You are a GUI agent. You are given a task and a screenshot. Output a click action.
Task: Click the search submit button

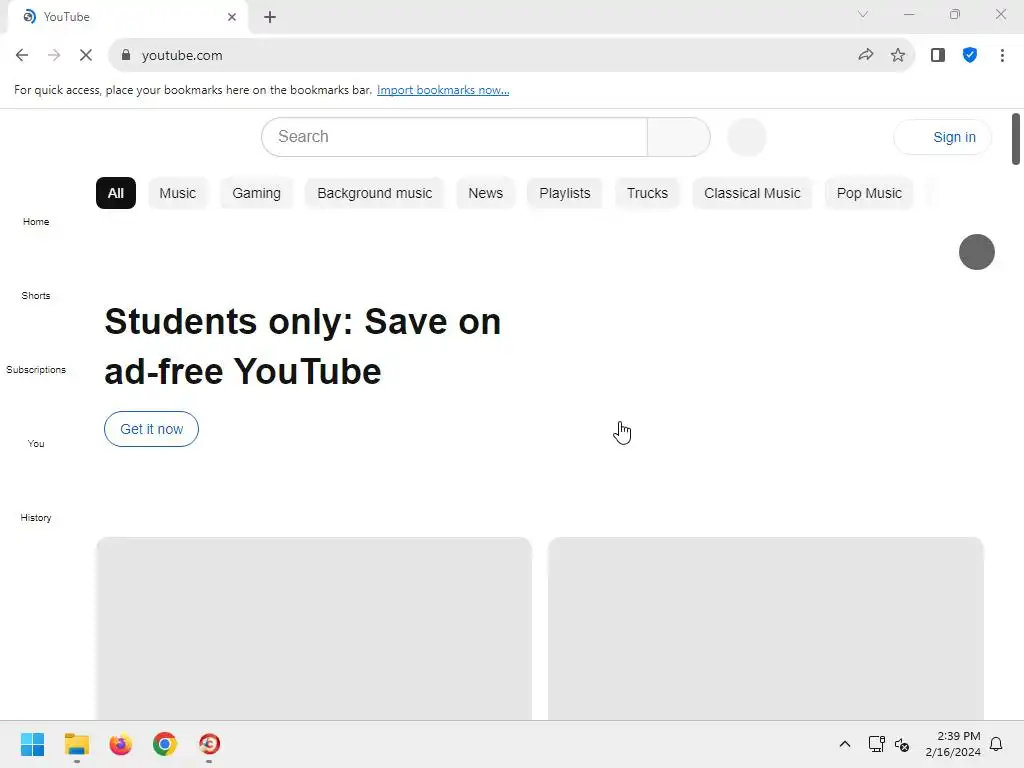click(x=679, y=136)
